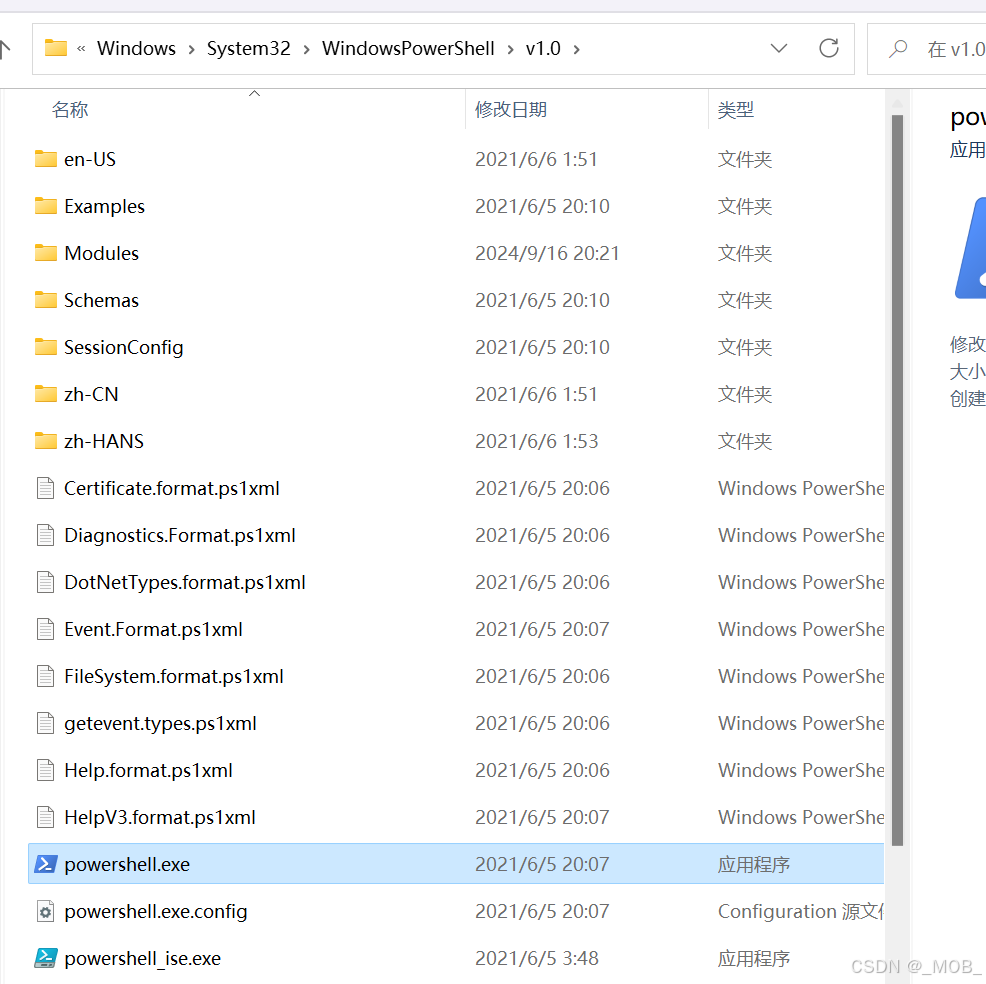Screen dimensions: 986x984
Task: Click the HelpV3.format.ps1xml file icon
Action: click(x=45, y=817)
